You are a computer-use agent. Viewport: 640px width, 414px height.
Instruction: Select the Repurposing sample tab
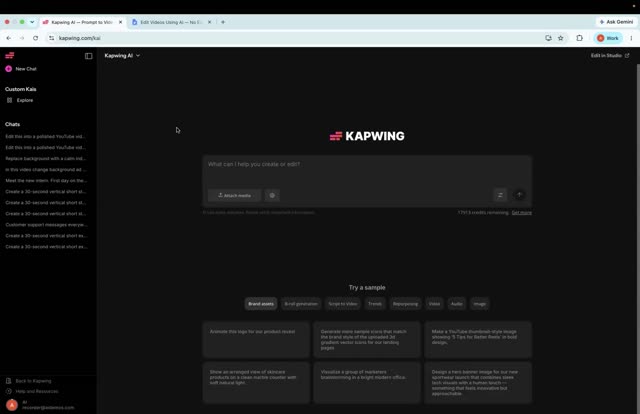[405, 304]
